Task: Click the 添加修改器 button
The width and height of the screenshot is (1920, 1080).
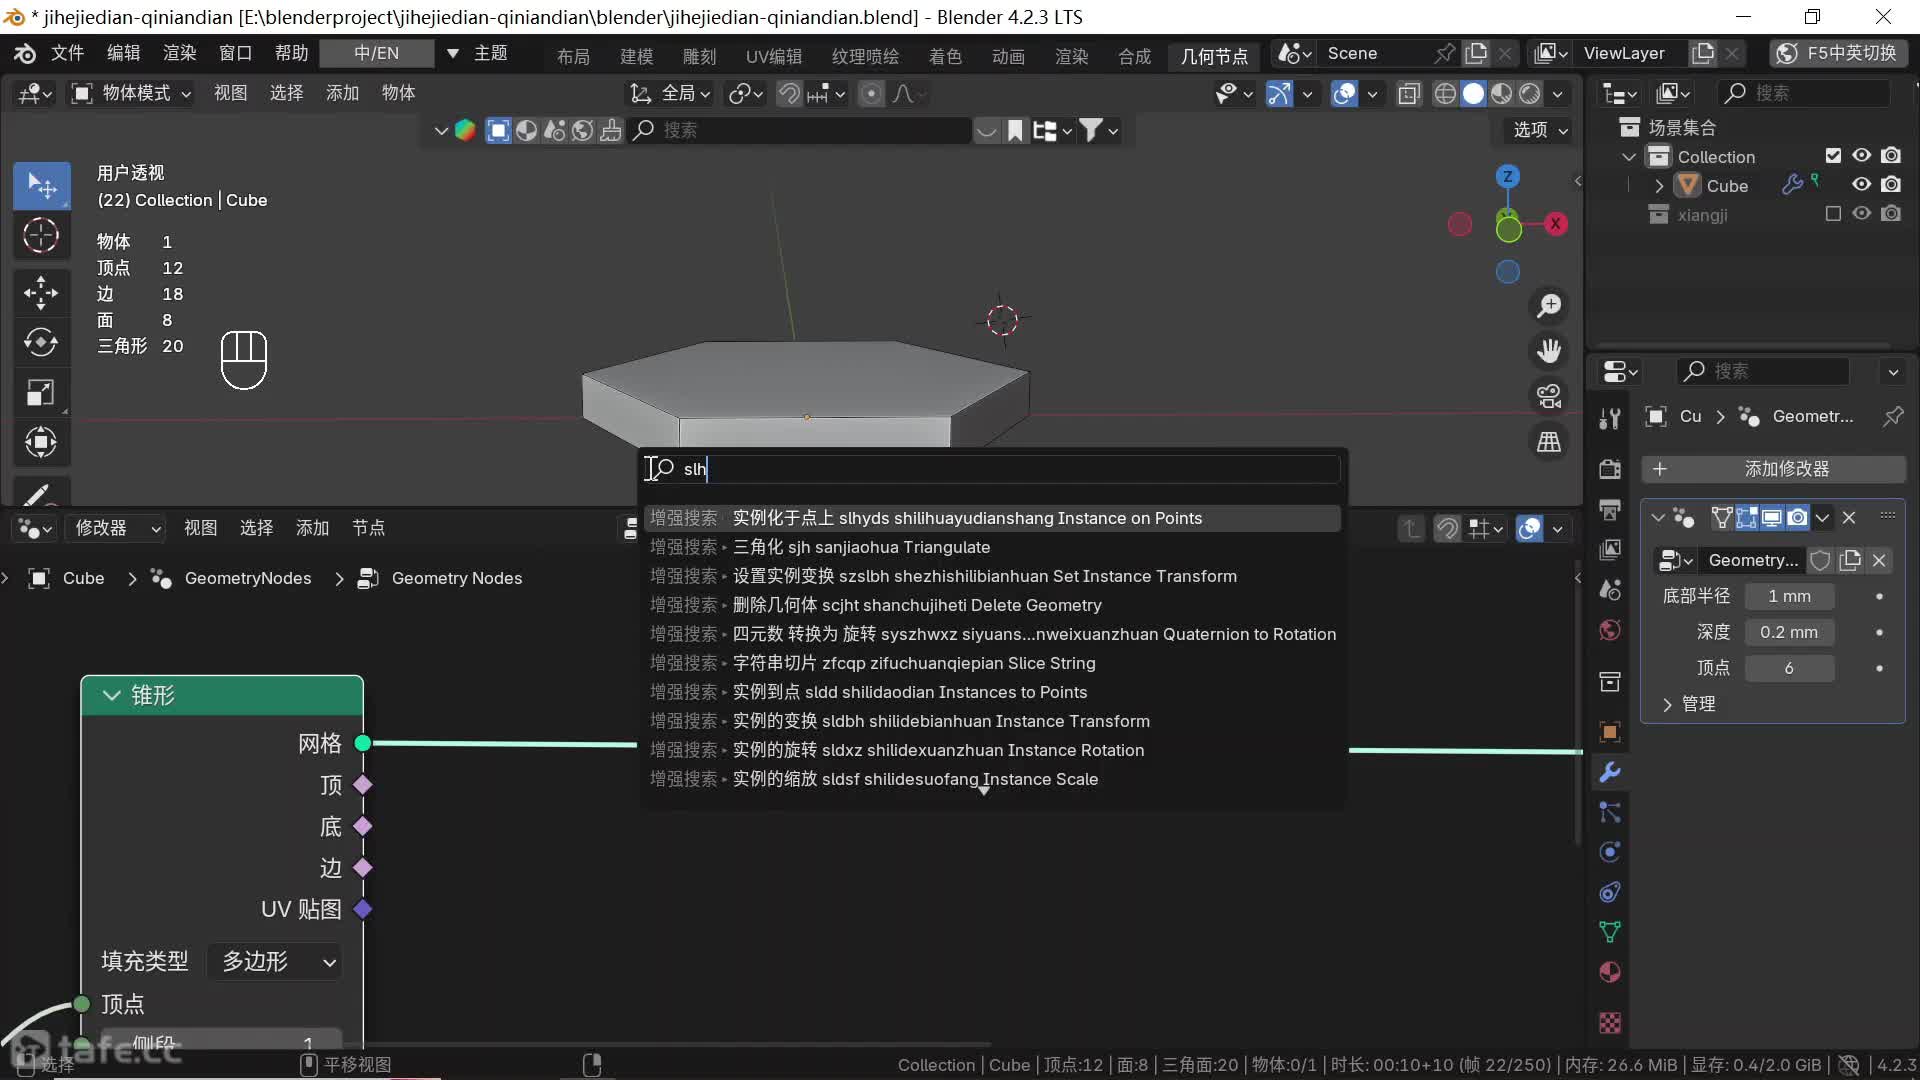Action: pyautogui.click(x=1774, y=469)
